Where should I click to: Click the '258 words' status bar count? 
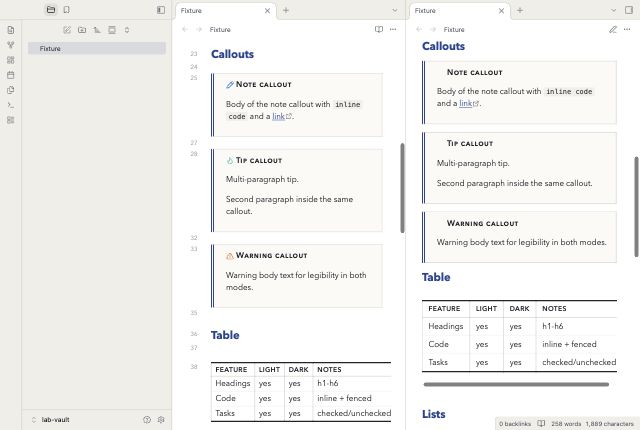(x=566, y=424)
